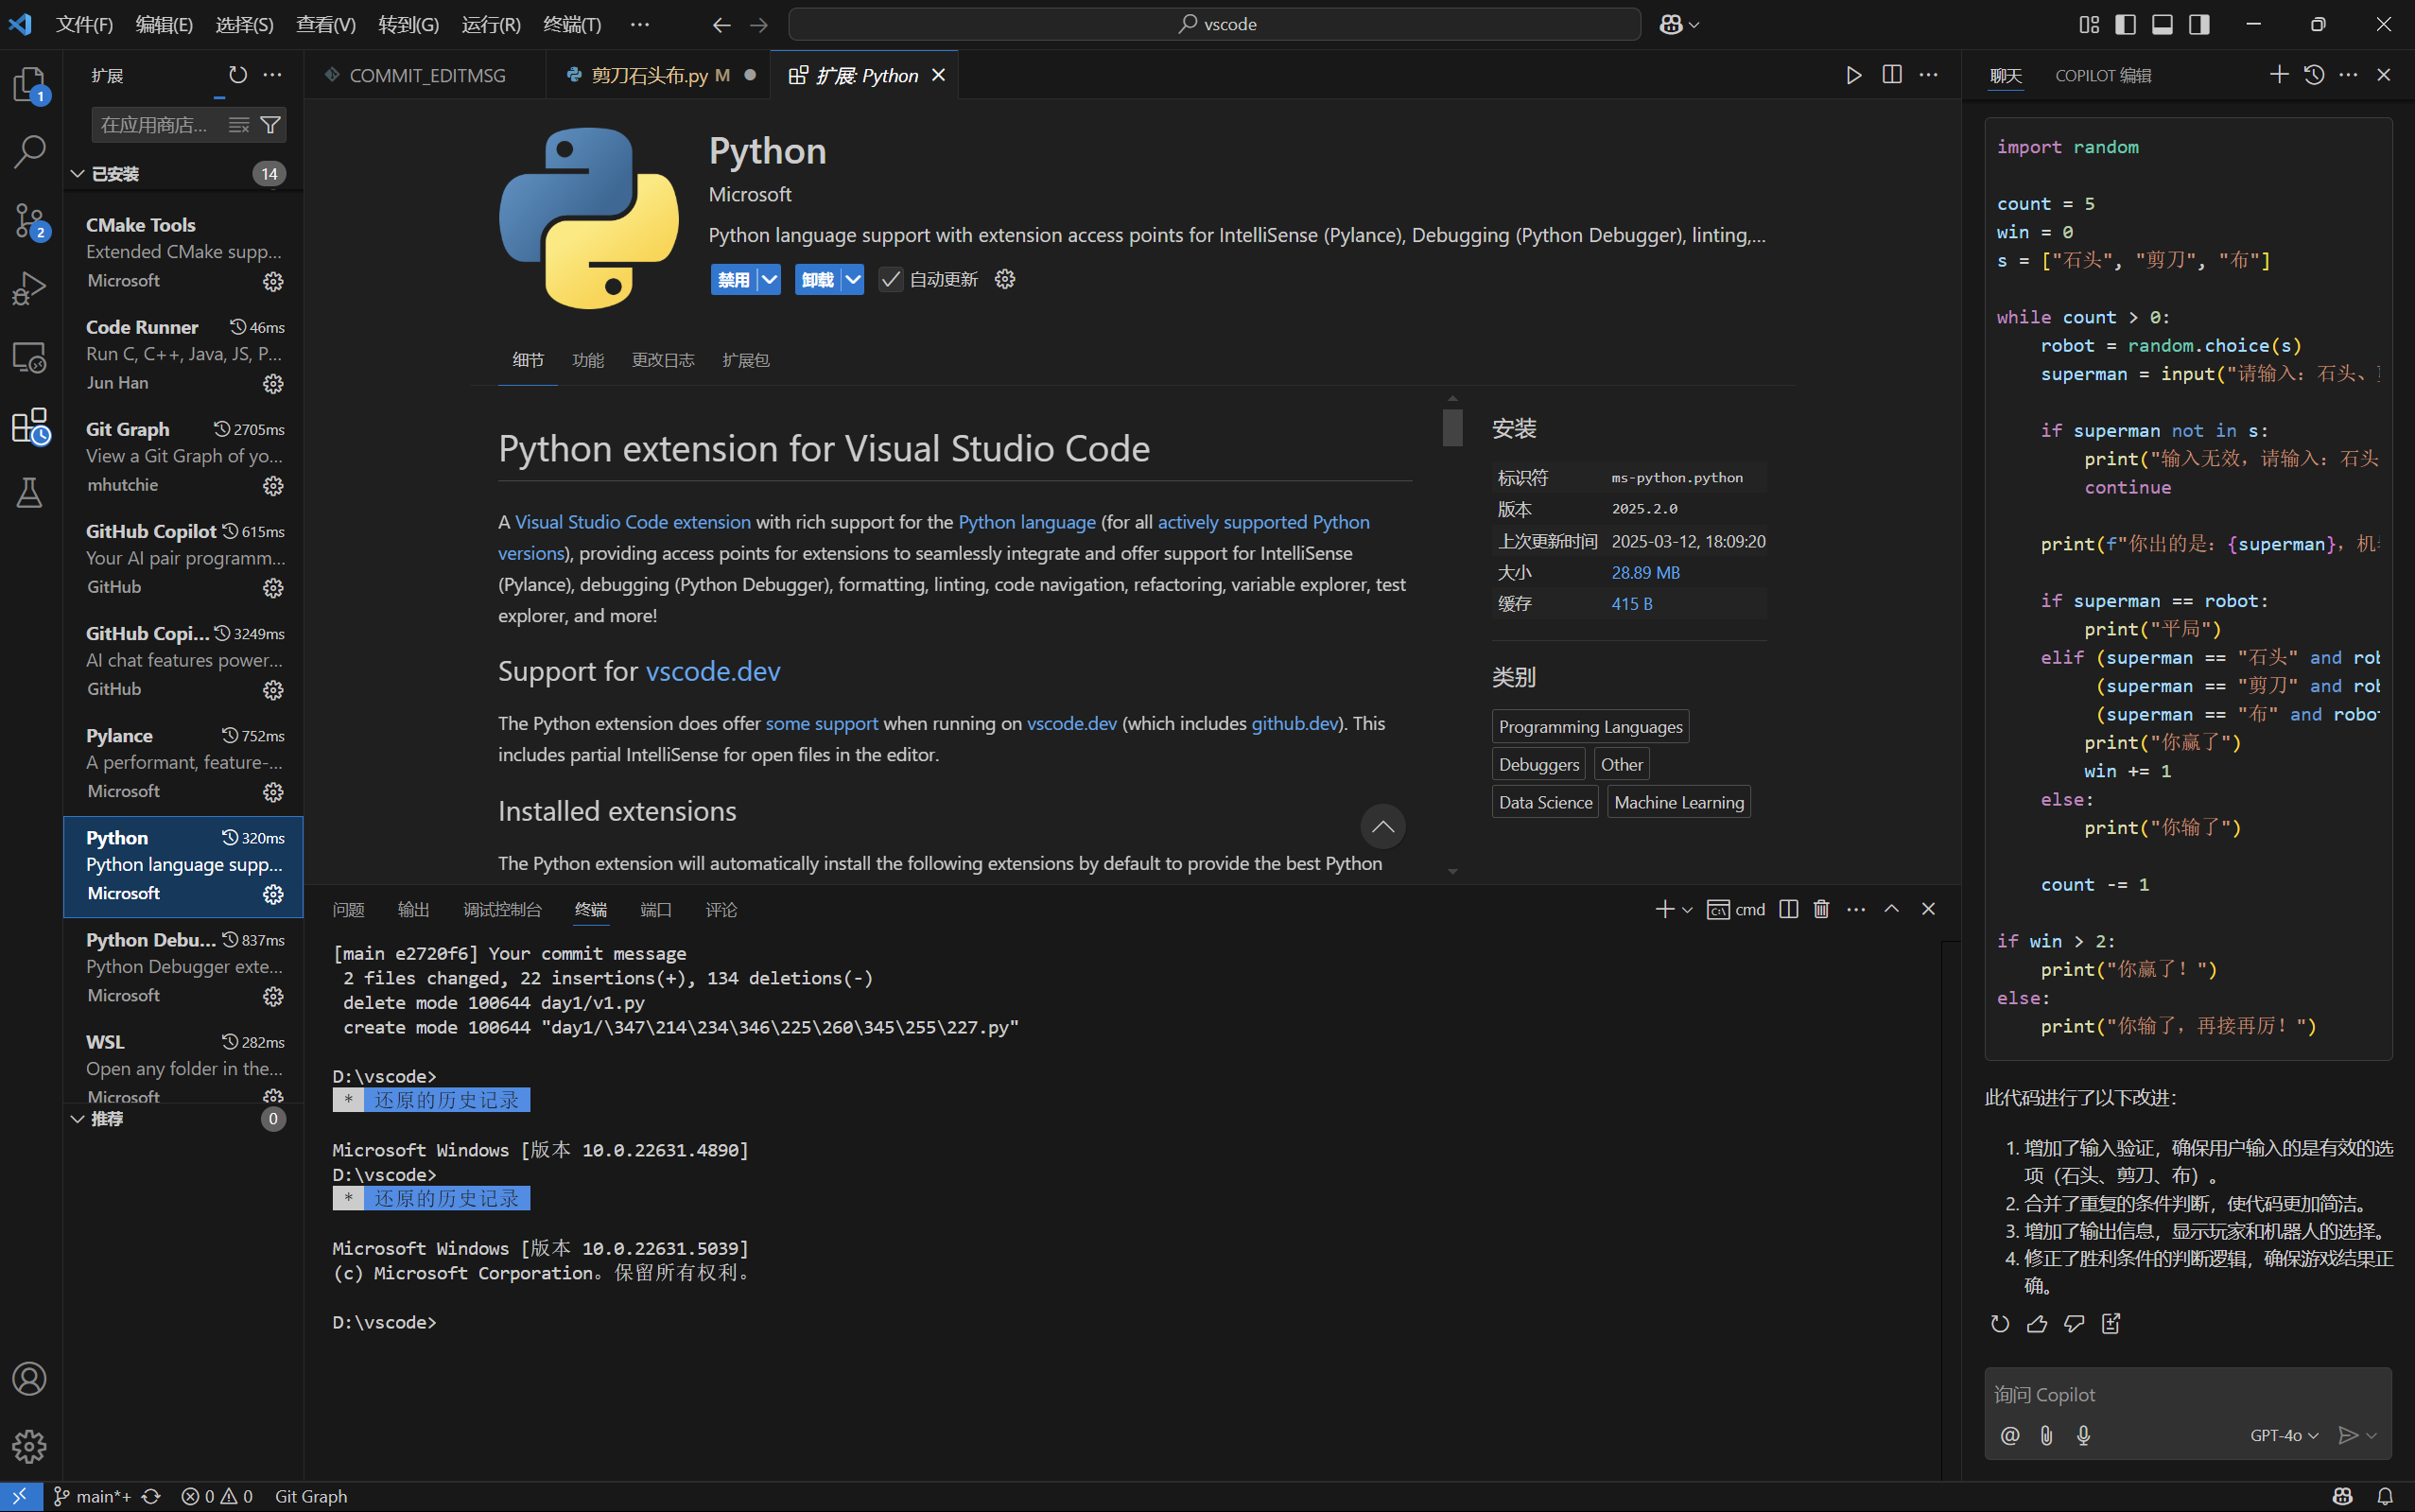
Task: Click the filter extensions funnel icon
Action: (x=270, y=125)
